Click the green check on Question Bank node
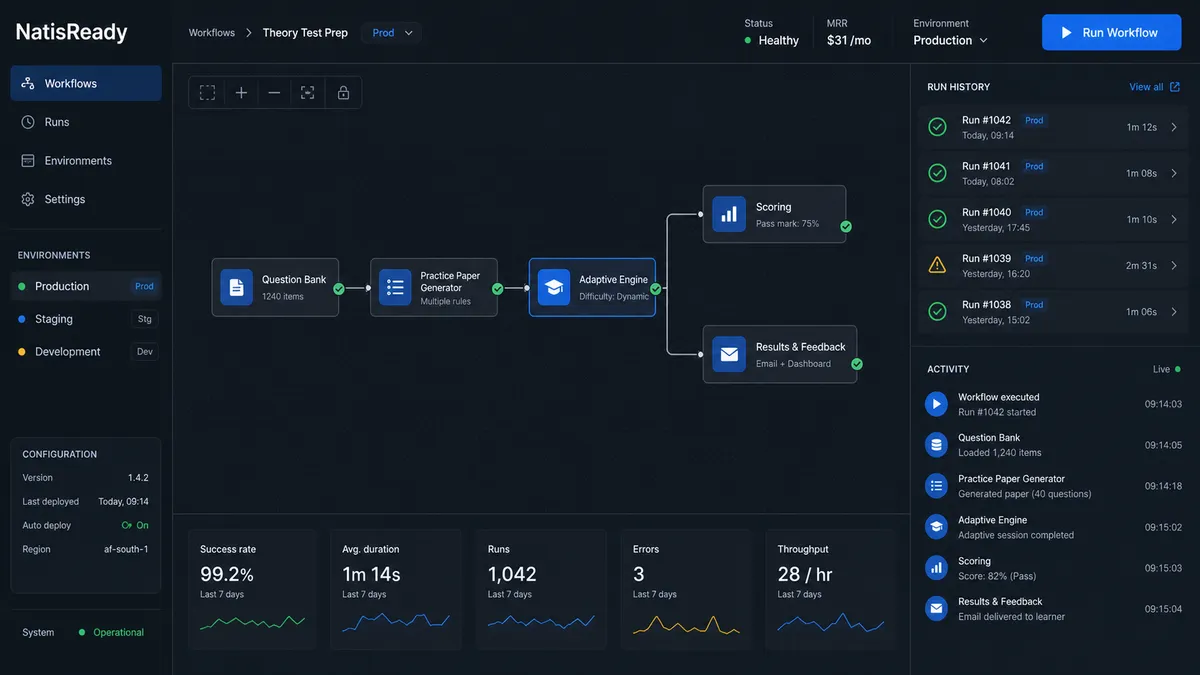1200x675 pixels. point(338,289)
